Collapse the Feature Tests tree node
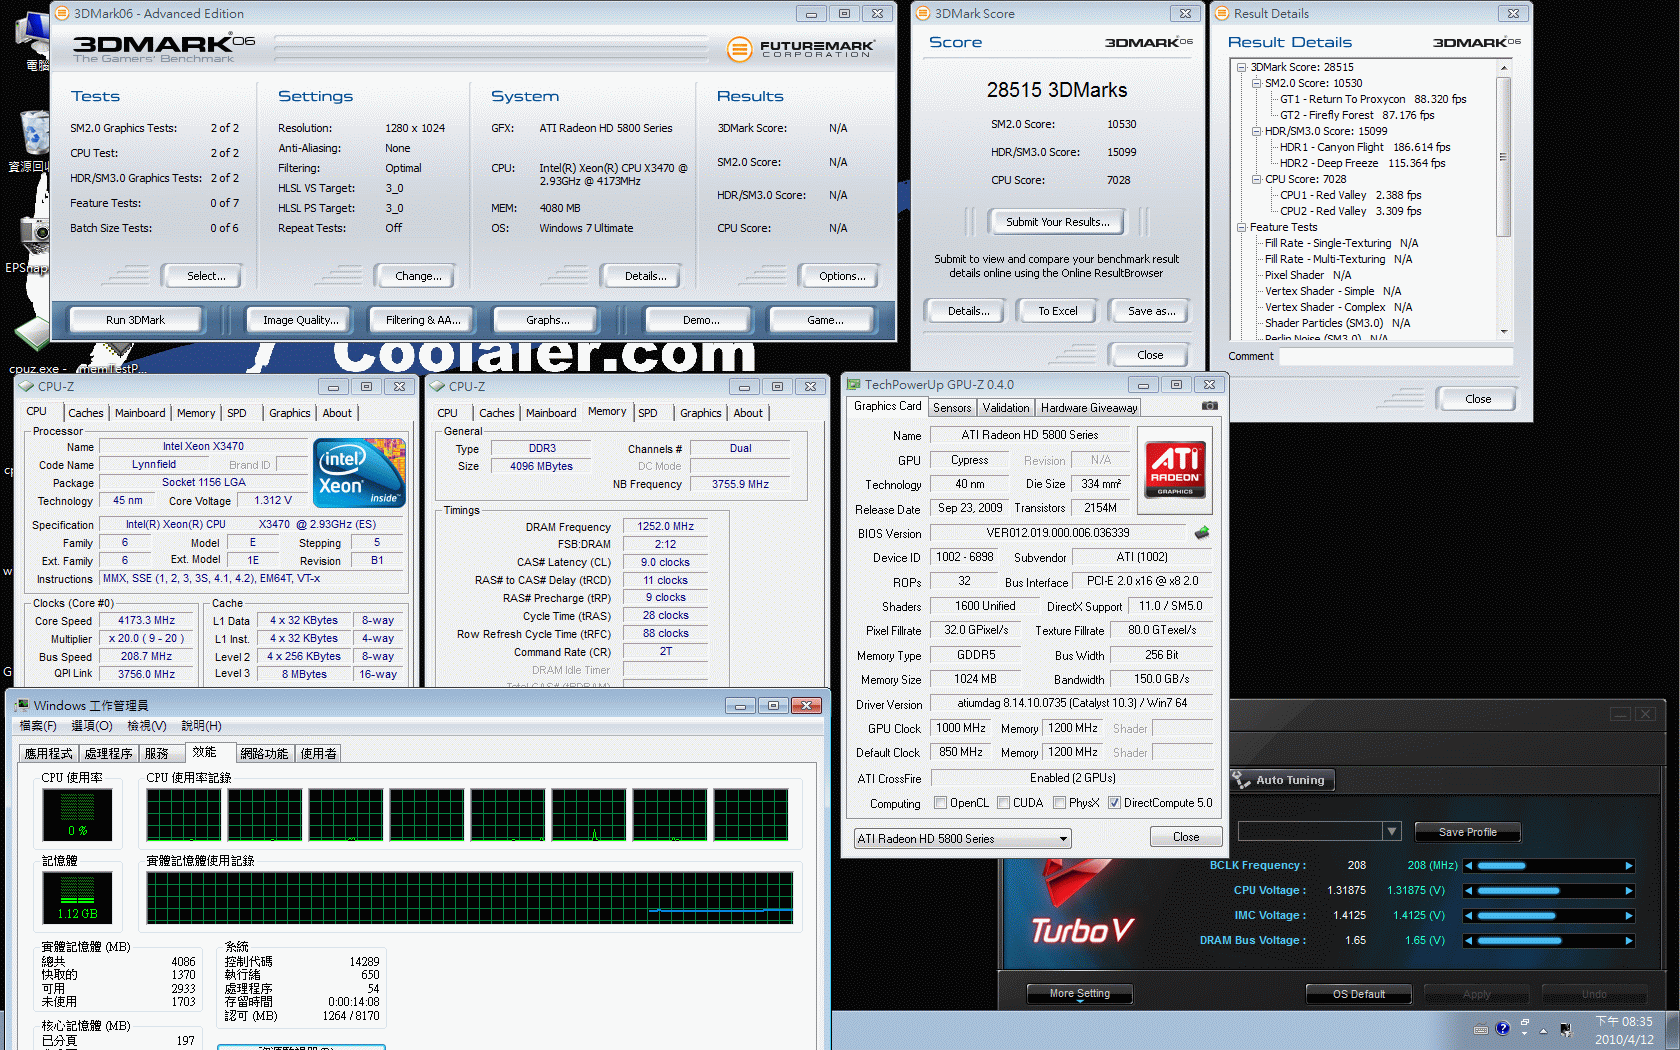The height and width of the screenshot is (1050, 1680). pos(1241,227)
